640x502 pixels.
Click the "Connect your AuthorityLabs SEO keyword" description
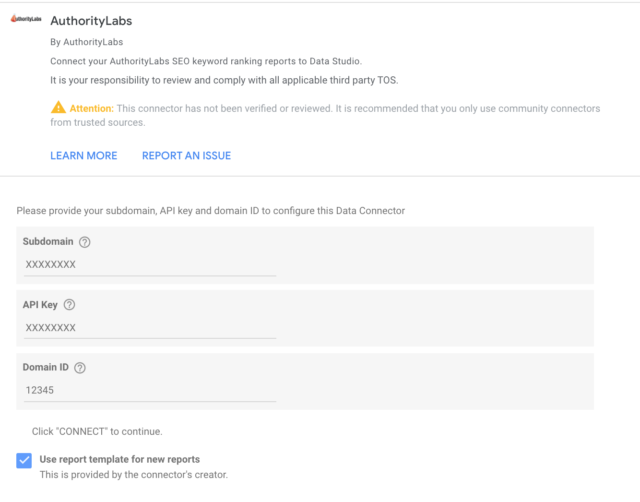206,61
